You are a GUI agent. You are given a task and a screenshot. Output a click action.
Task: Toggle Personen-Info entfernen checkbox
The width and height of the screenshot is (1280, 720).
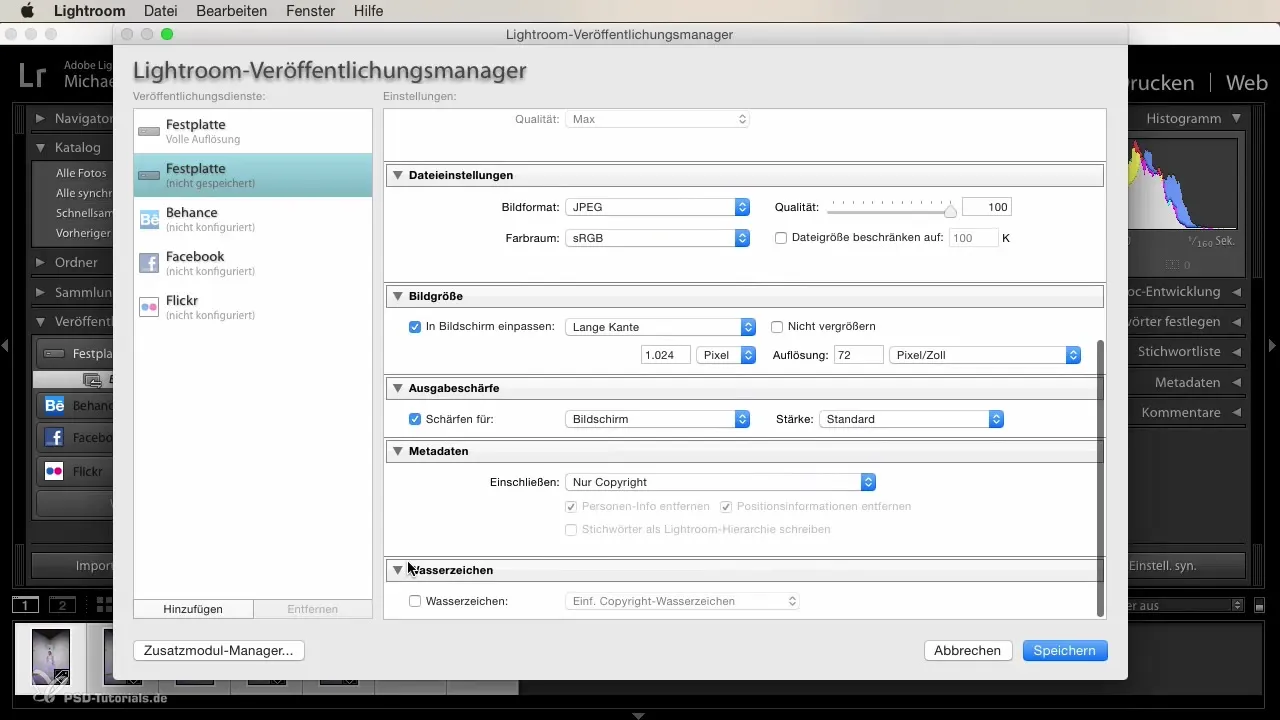point(571,507)
